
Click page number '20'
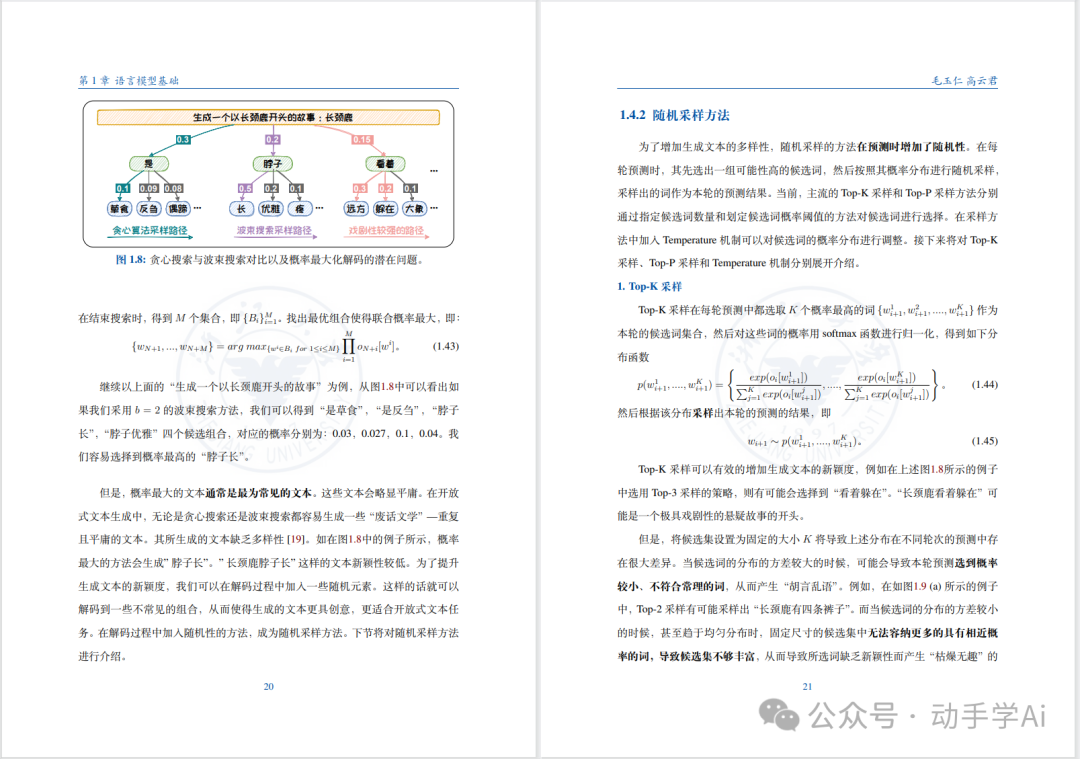[x=269, y=687]
